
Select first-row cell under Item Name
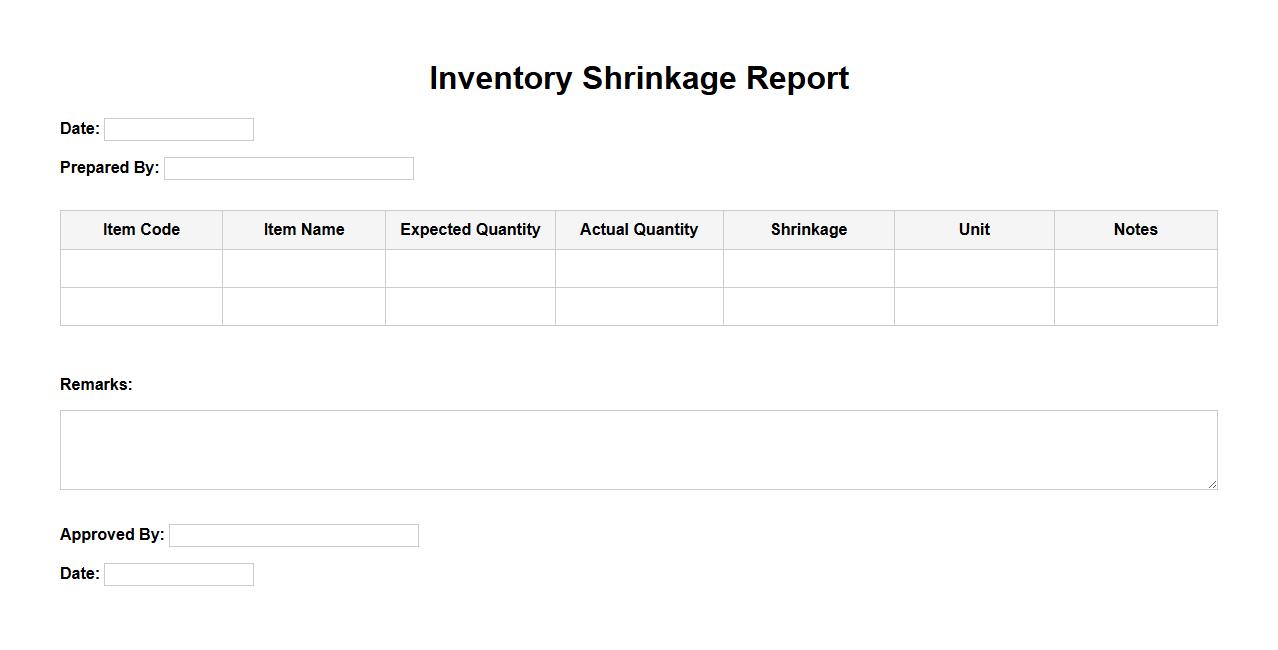pyautogui.click(x=304, y=268)
